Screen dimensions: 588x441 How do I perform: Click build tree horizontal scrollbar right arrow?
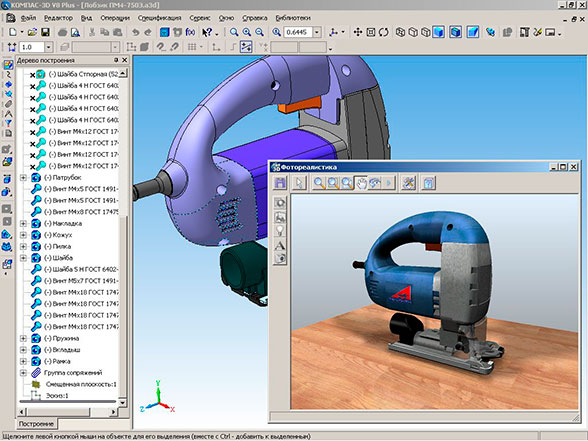point(114,412)
